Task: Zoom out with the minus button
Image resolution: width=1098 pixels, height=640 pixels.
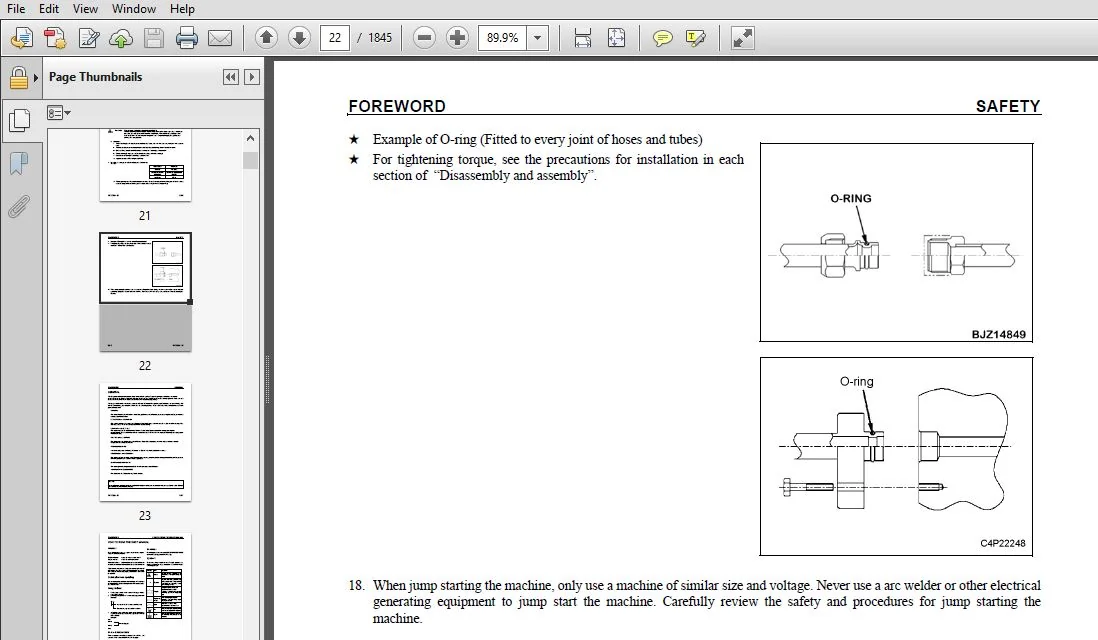Action: 424,38
